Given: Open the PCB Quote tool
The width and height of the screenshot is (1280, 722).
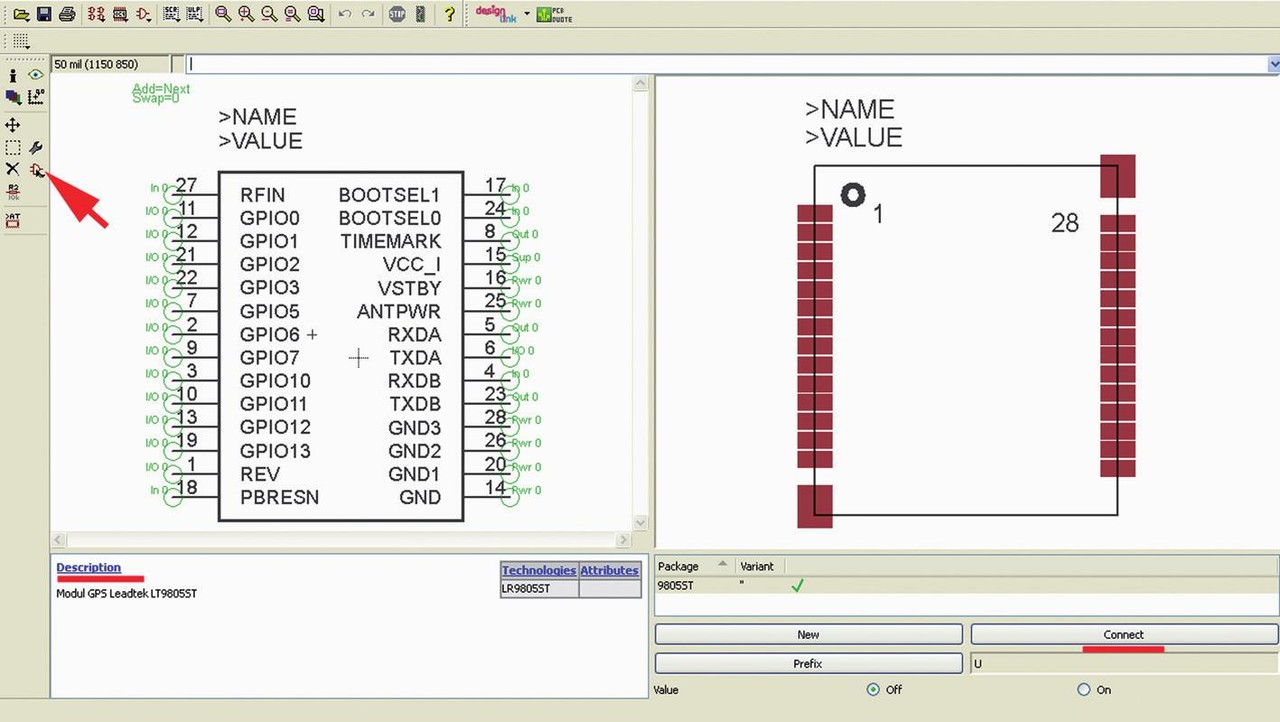Looking at the screenshot, I should pyautogui.click(x=554, y=14).
